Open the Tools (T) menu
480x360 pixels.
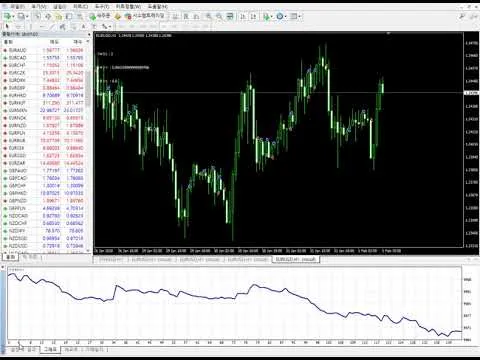pos(102,7)
